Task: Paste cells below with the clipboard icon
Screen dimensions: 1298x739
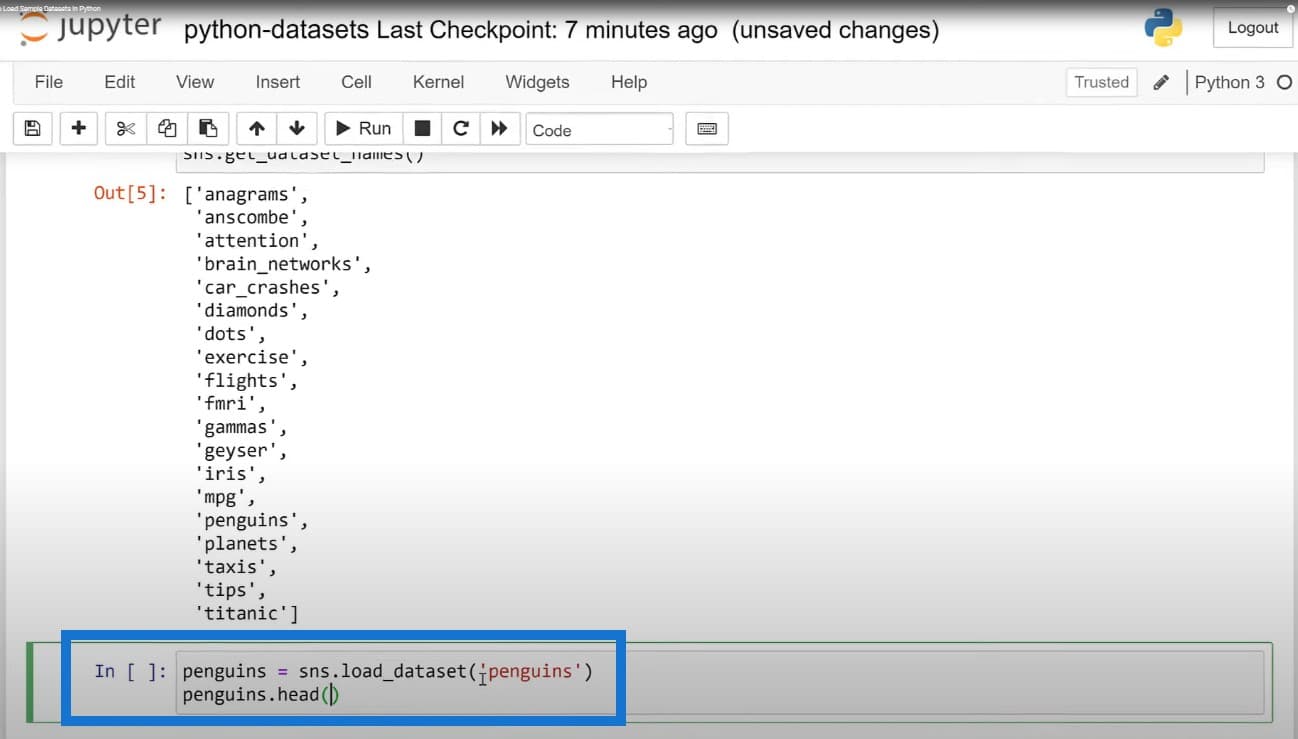Action: pyautogui.click(x=208, y=128)
